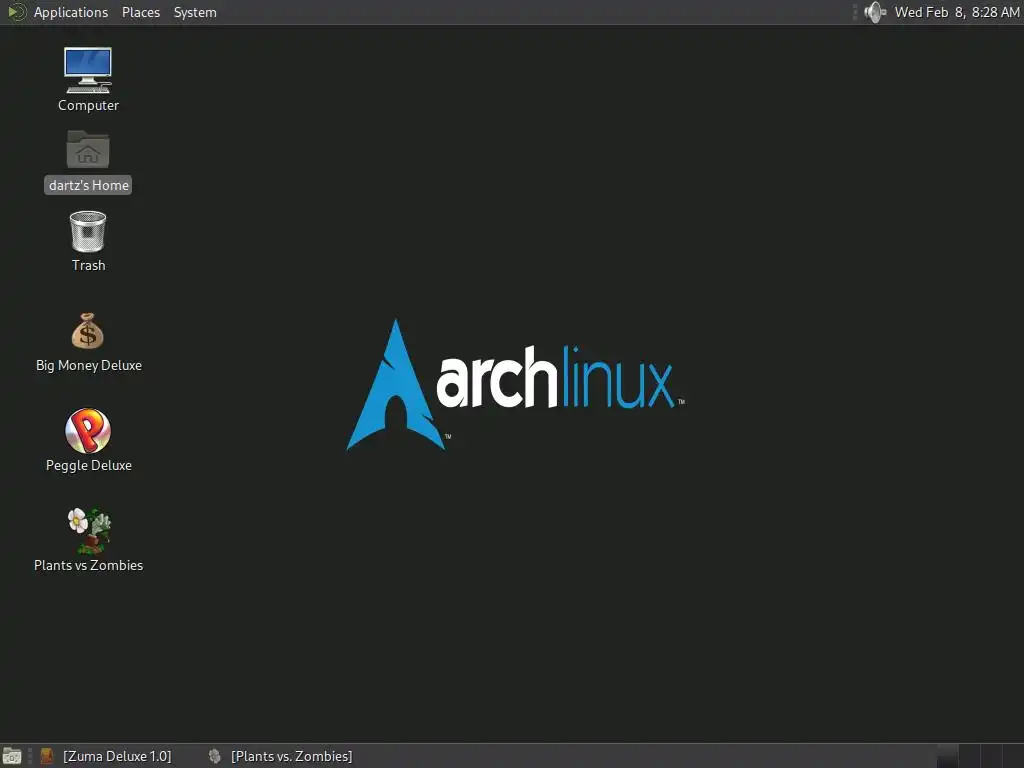Restore the Plants vs. Zombies taskbar window
Image resolution: width=1024 pixels, height=768 pixels.
click(x=281, y=756)
